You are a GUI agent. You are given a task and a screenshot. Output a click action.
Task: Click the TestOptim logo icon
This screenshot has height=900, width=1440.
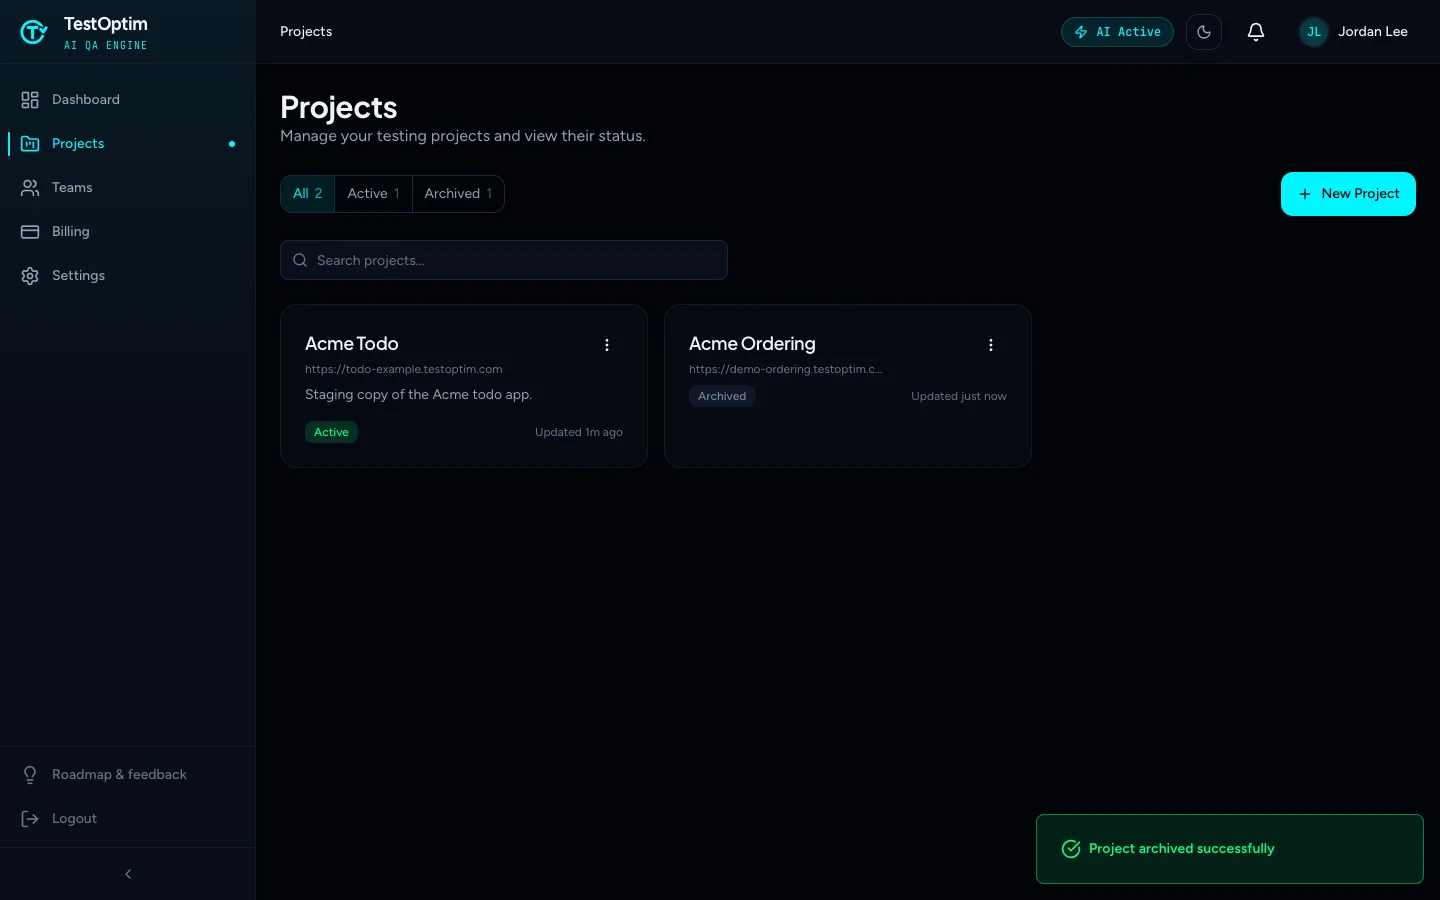point(33,32)
